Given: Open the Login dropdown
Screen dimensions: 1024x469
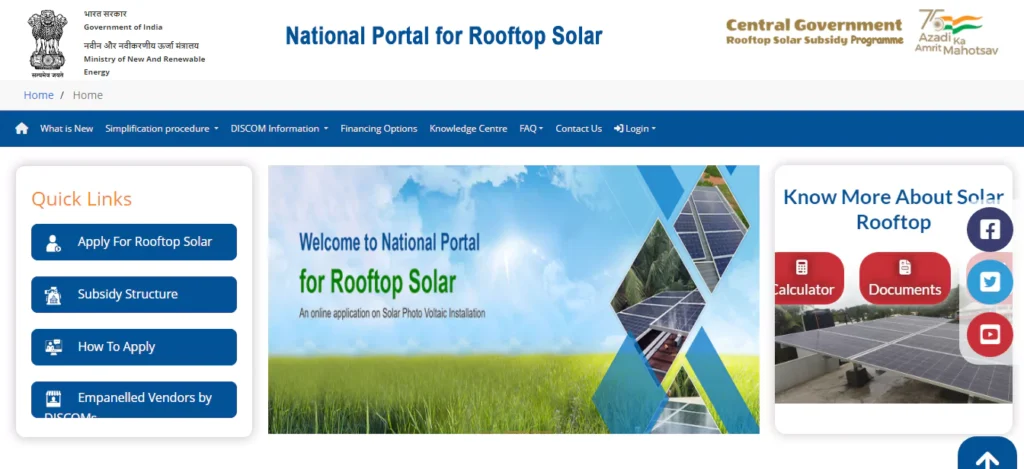Looking at the screenshot, I should [635, 129].
